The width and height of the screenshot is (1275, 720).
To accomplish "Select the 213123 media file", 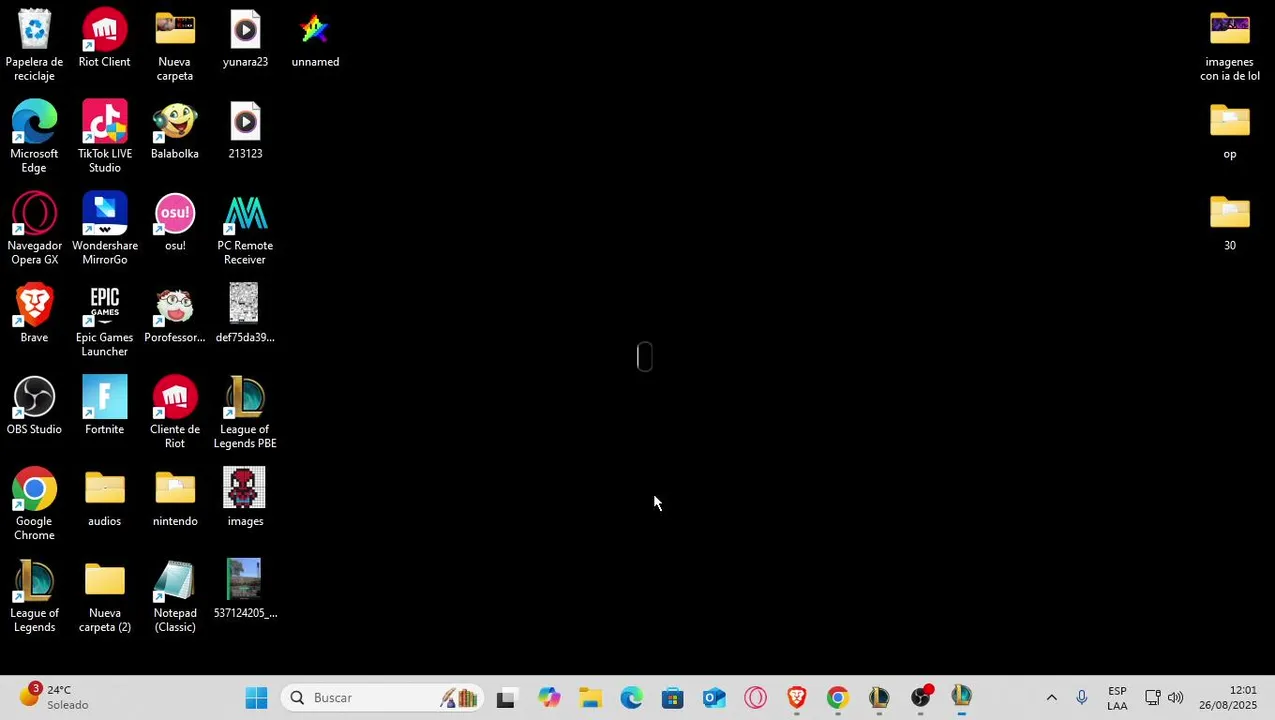I will pos(245,130).
